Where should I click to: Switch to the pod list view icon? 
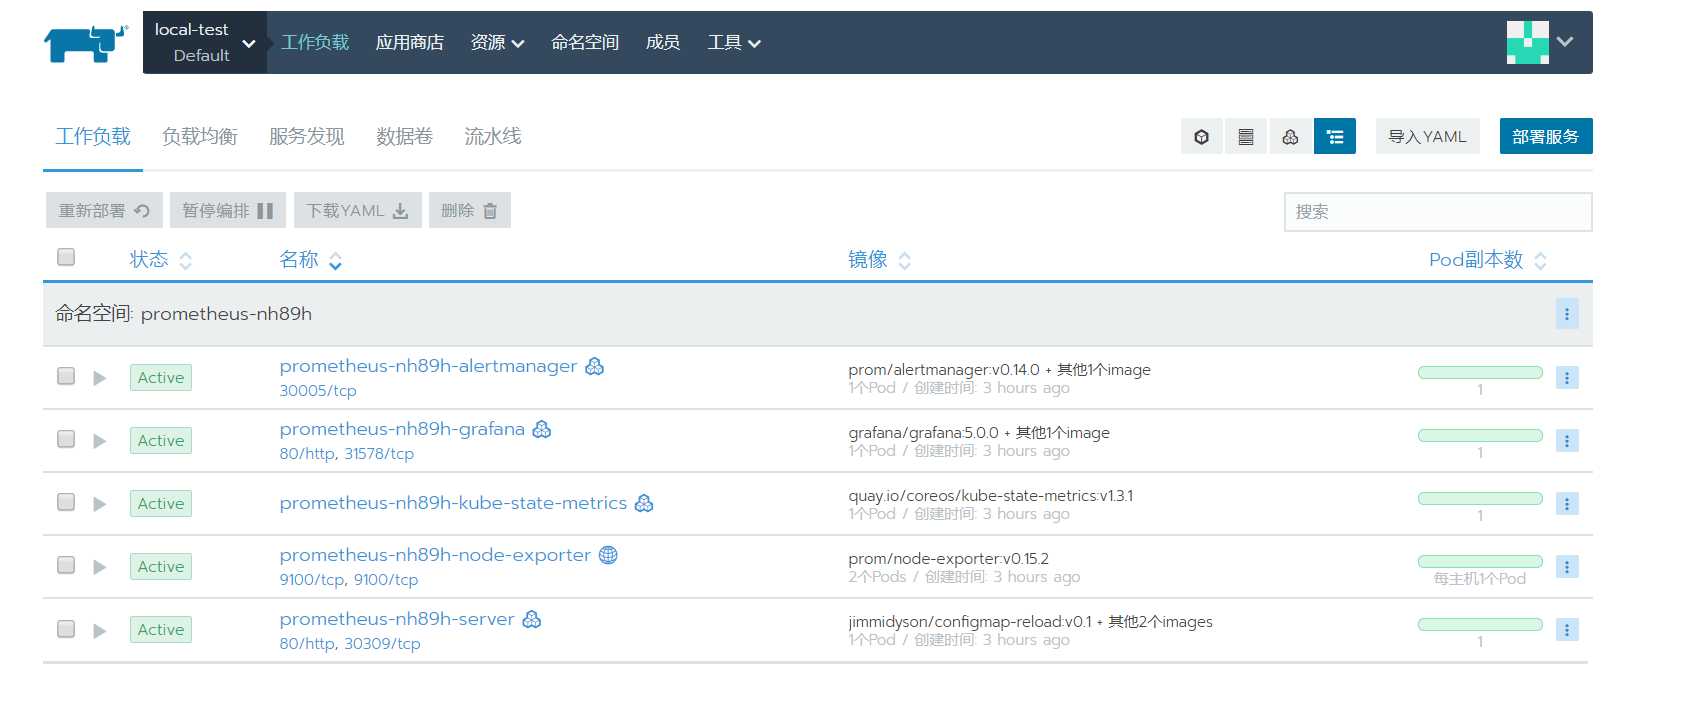(x=1202, y=137)
